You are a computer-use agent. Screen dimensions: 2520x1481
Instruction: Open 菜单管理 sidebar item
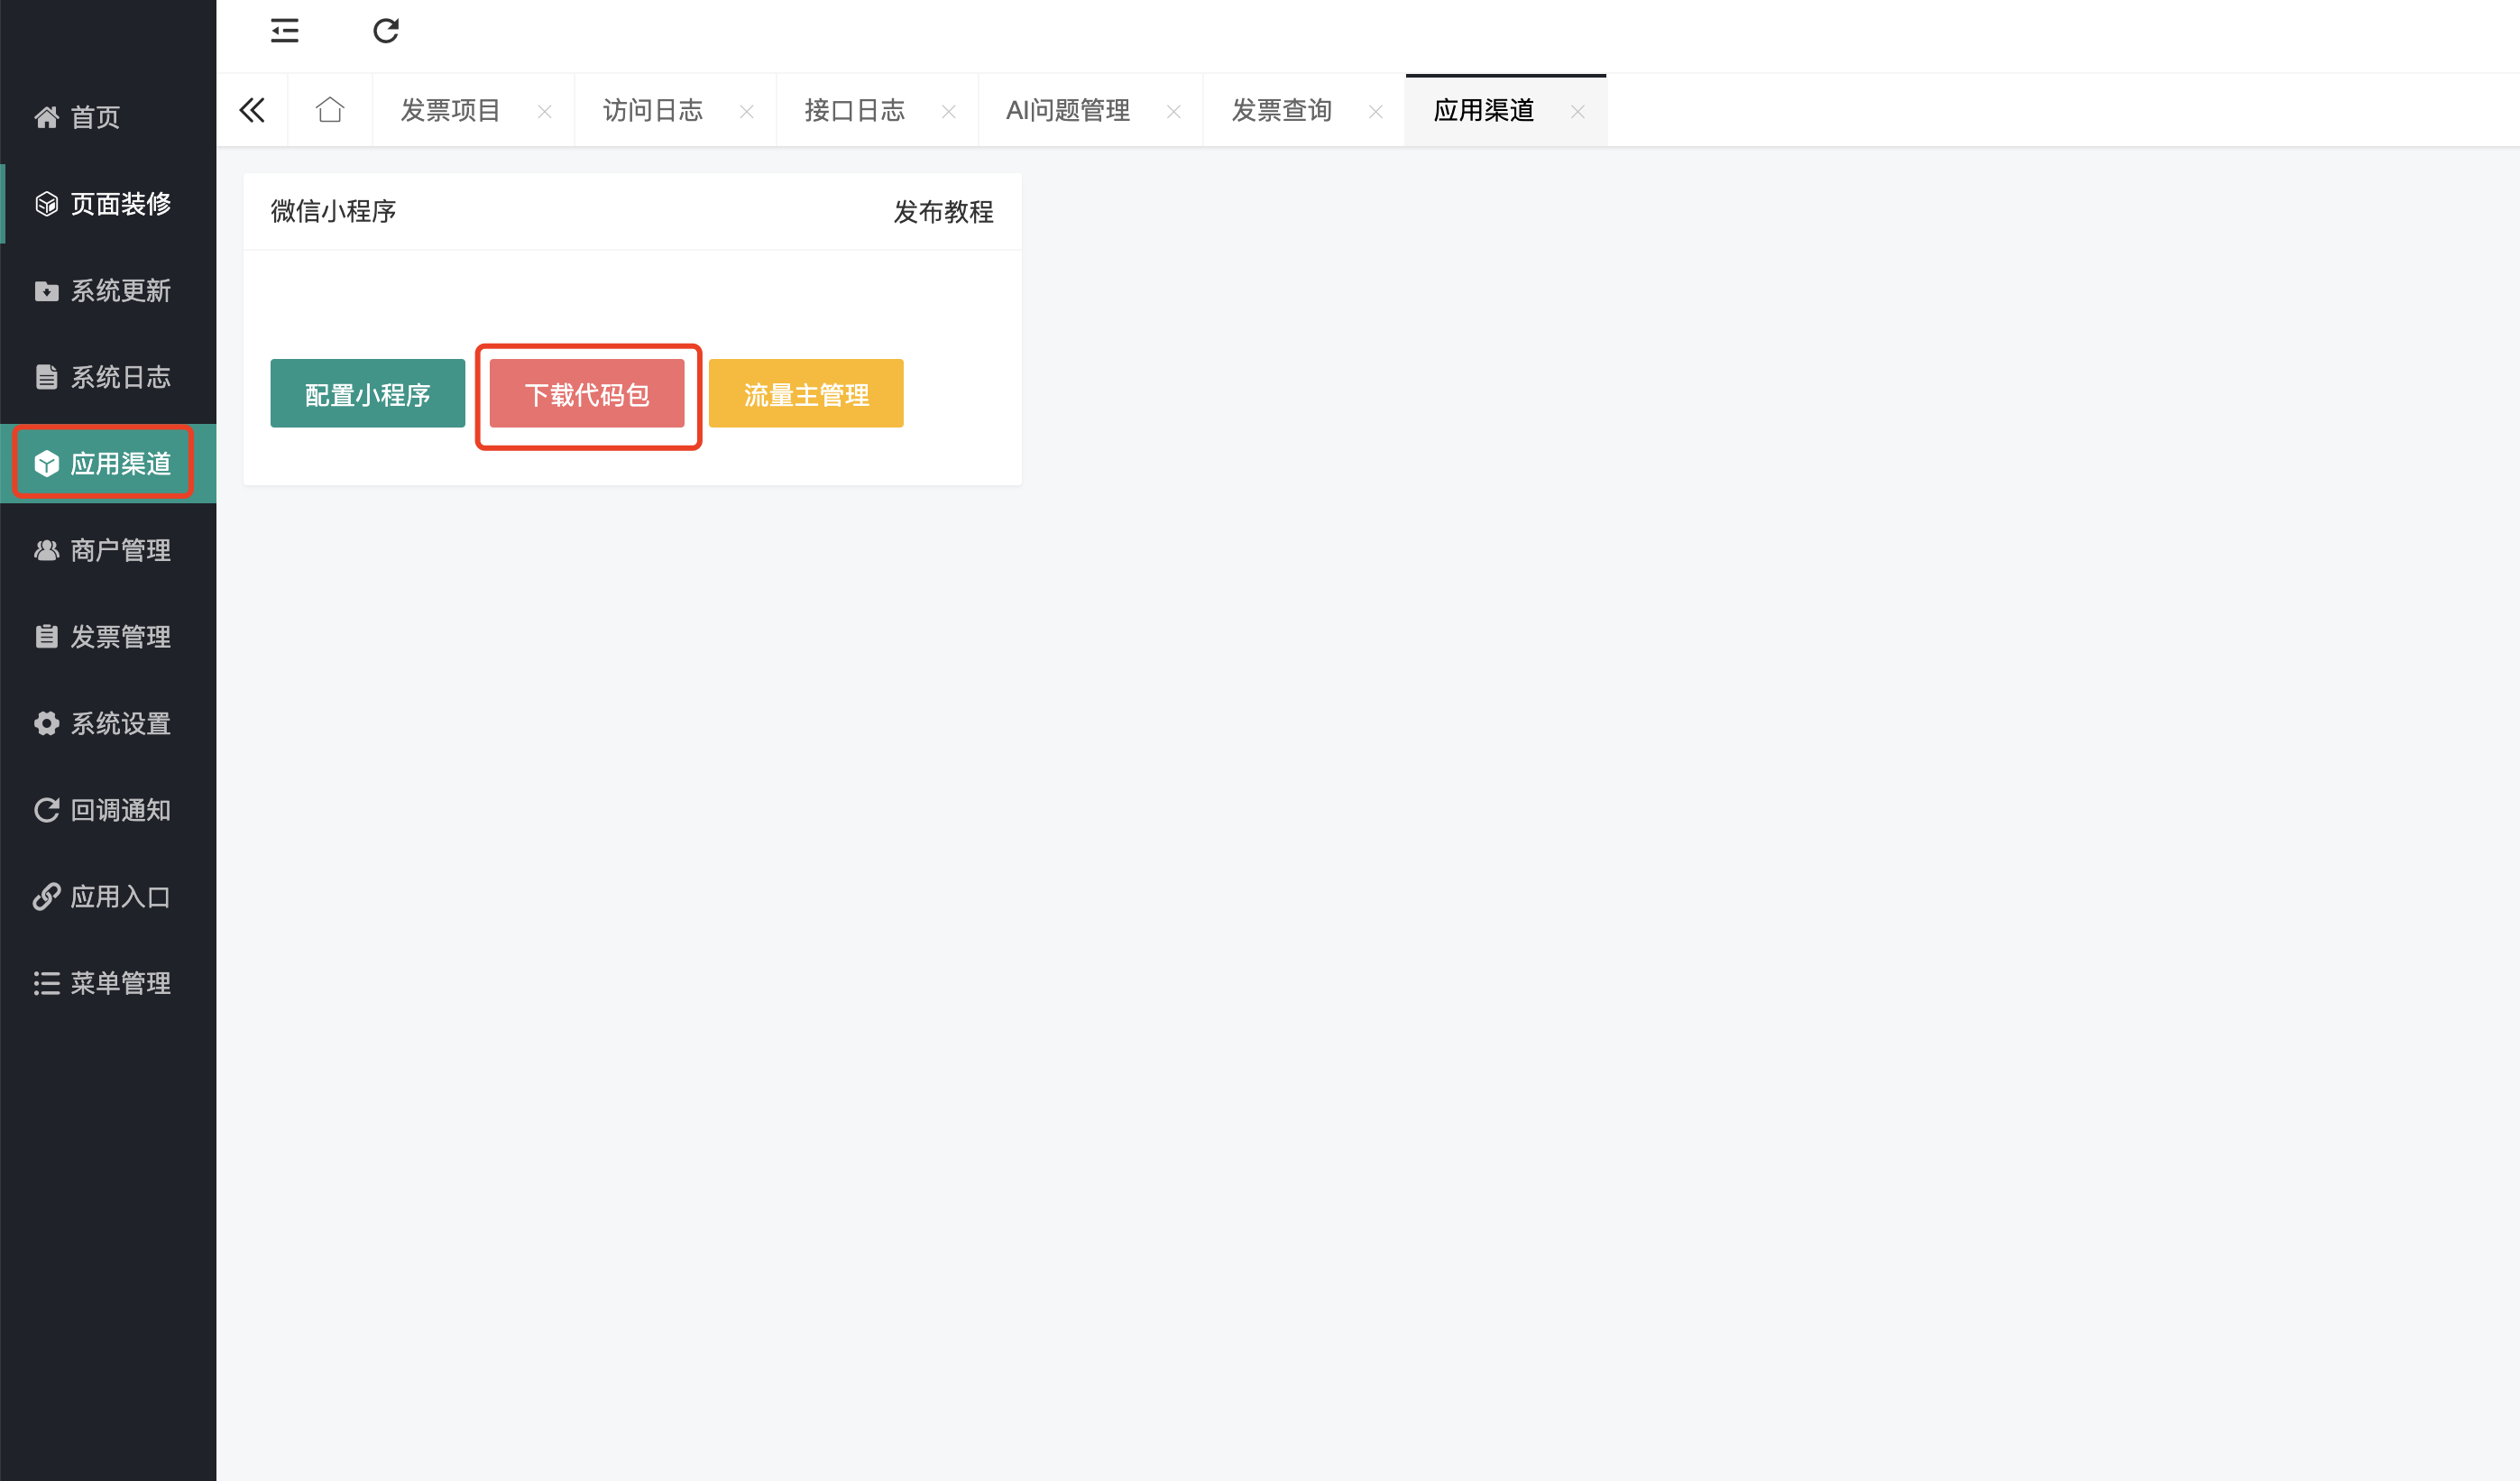coord(120,983)
